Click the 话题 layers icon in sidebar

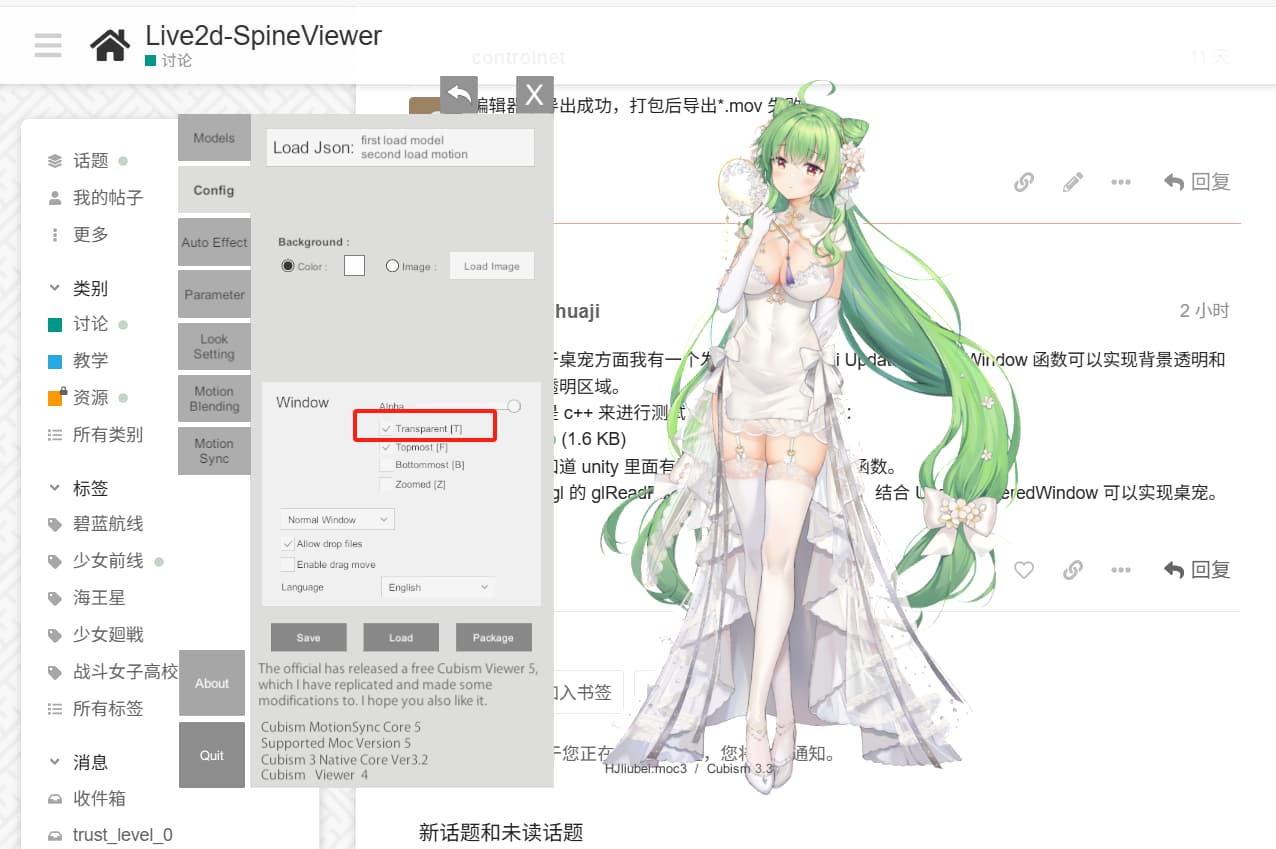coord(55,161)
